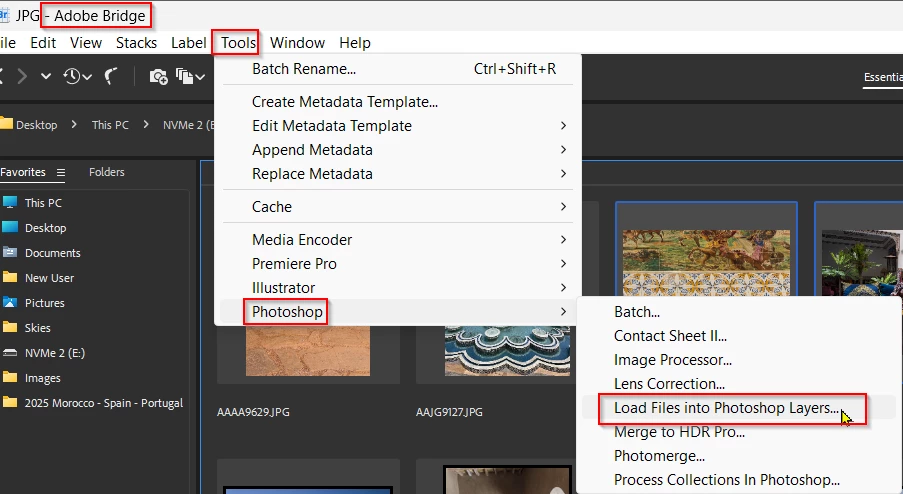Click the This PC monitor icon in Favorites
Viewport: 903px width, 494px height.
pyautogui.click(x=10, y=202)
